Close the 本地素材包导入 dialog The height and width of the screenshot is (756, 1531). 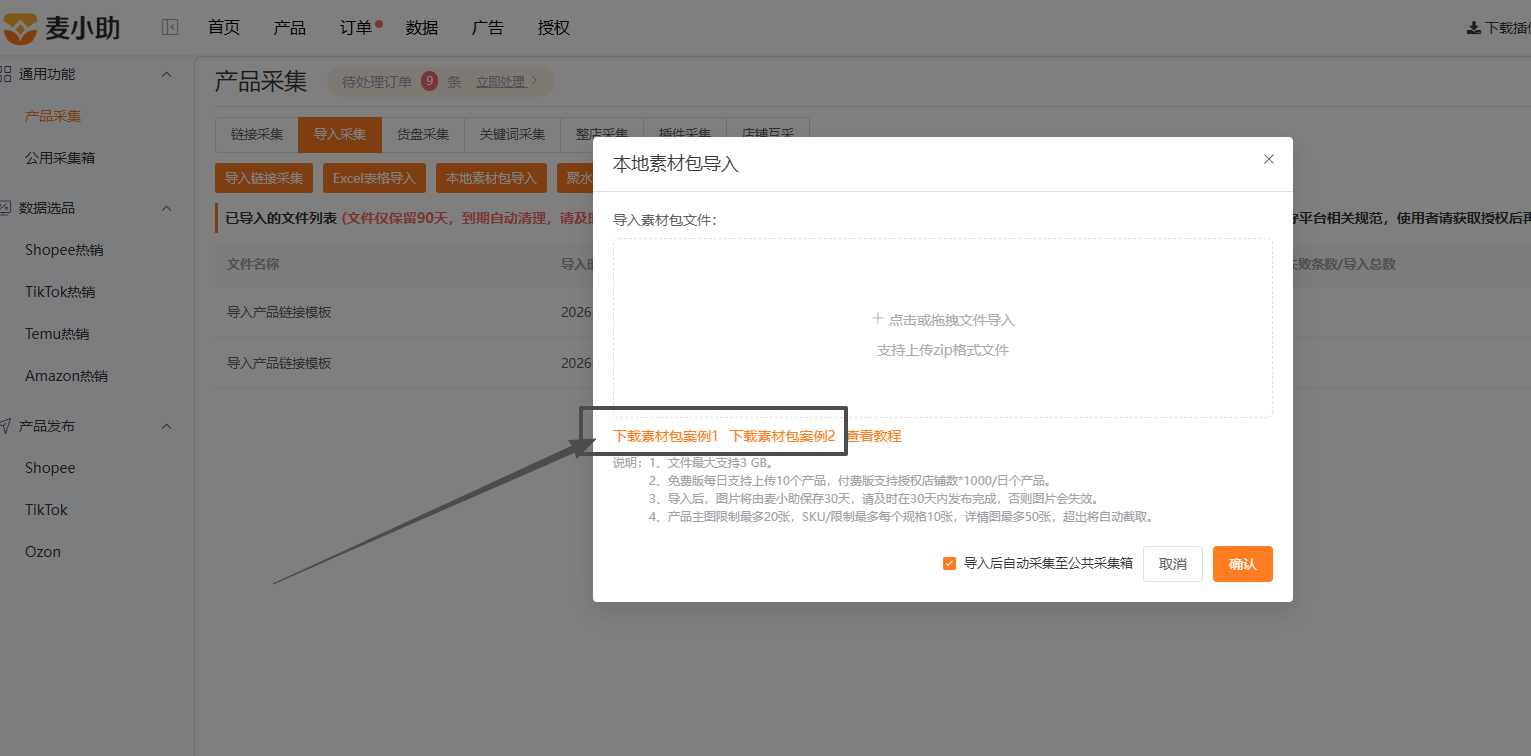click(1269, 159)
